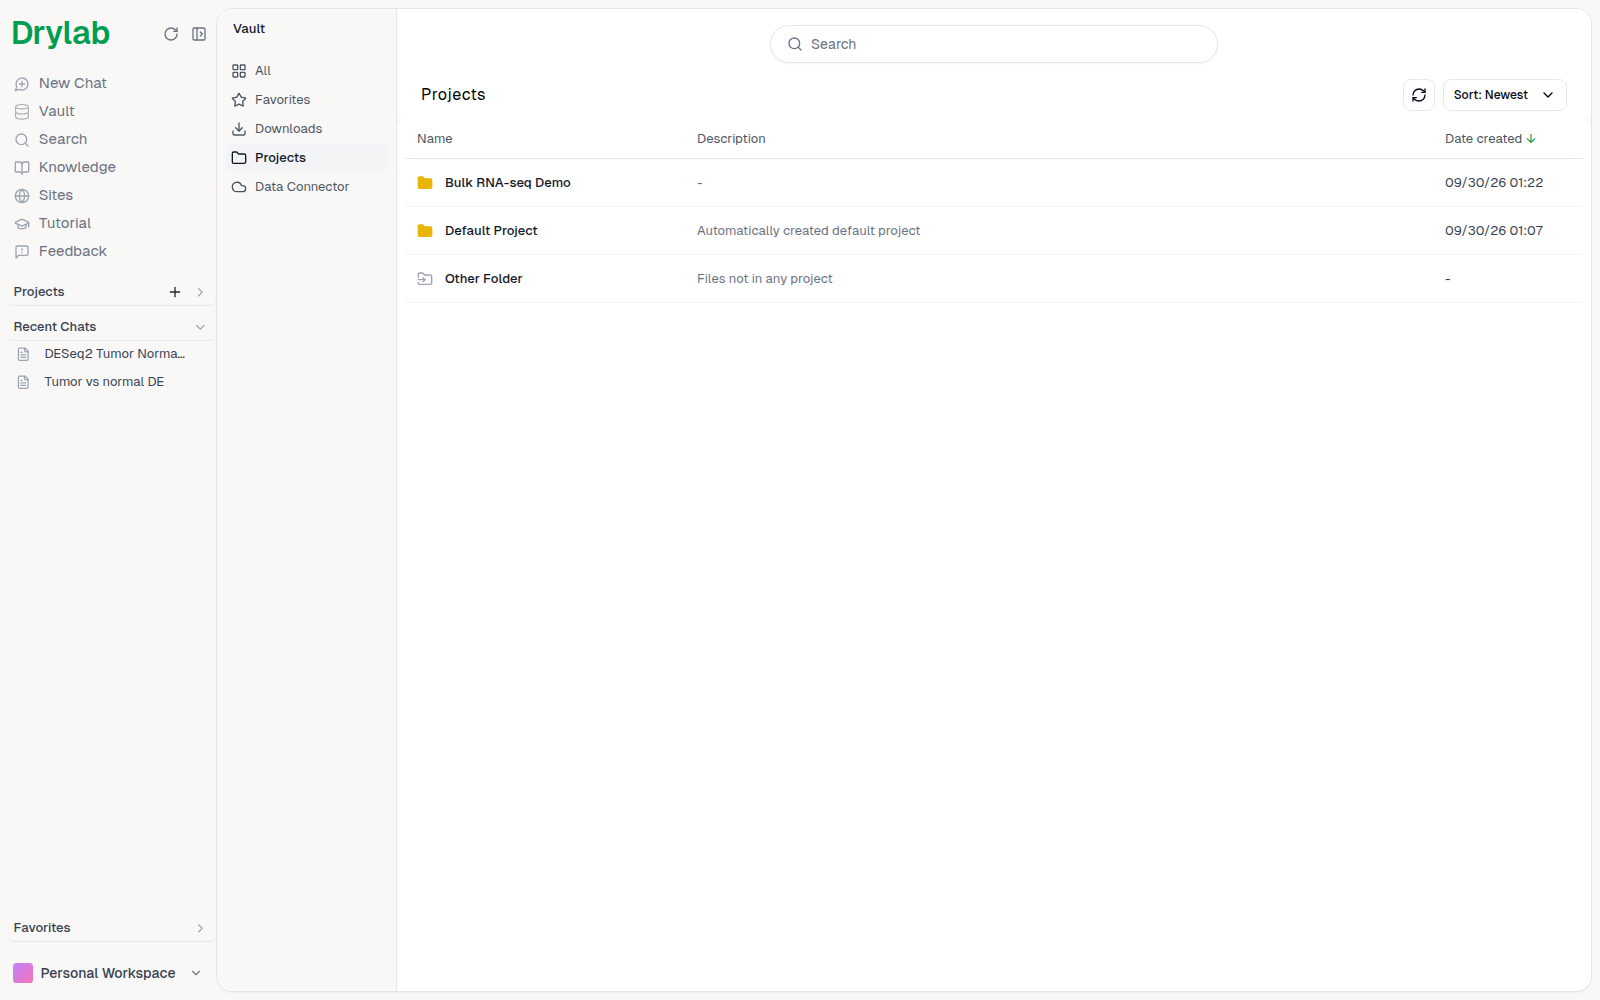This screenshot has height=1000, width=1600.
Task: Click the Downloads arrow icon in Vault panel
Action: pyautogui.click(x=239, y=129)
